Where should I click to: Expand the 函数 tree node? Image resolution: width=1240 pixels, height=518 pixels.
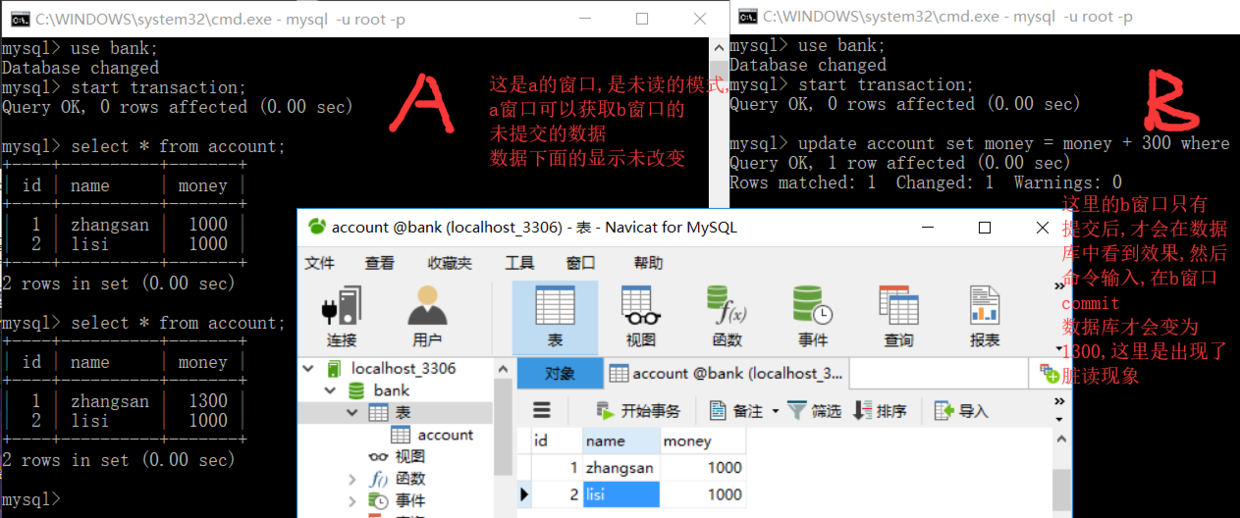(x=352, y=479)
